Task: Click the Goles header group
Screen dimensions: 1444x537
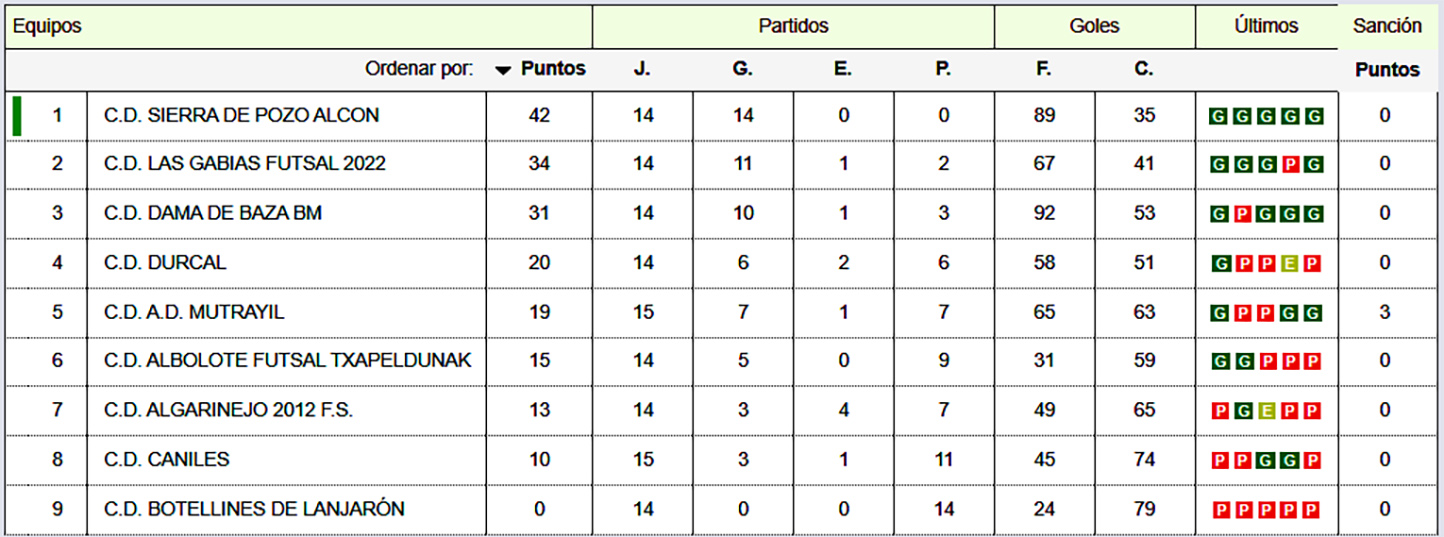Action: click(x=1094, y=27)
